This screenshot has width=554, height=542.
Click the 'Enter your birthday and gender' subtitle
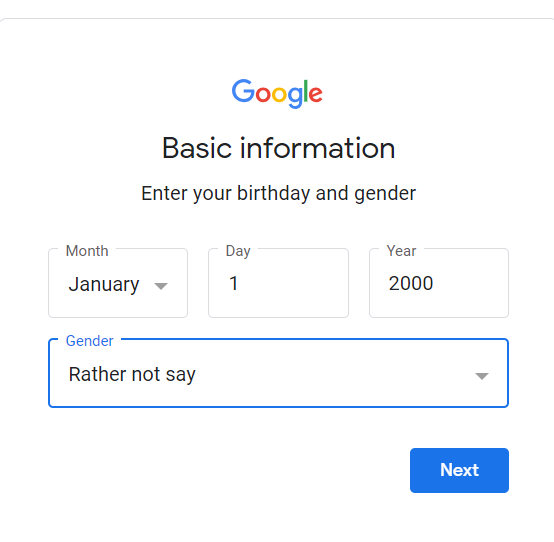coord(278,194)
